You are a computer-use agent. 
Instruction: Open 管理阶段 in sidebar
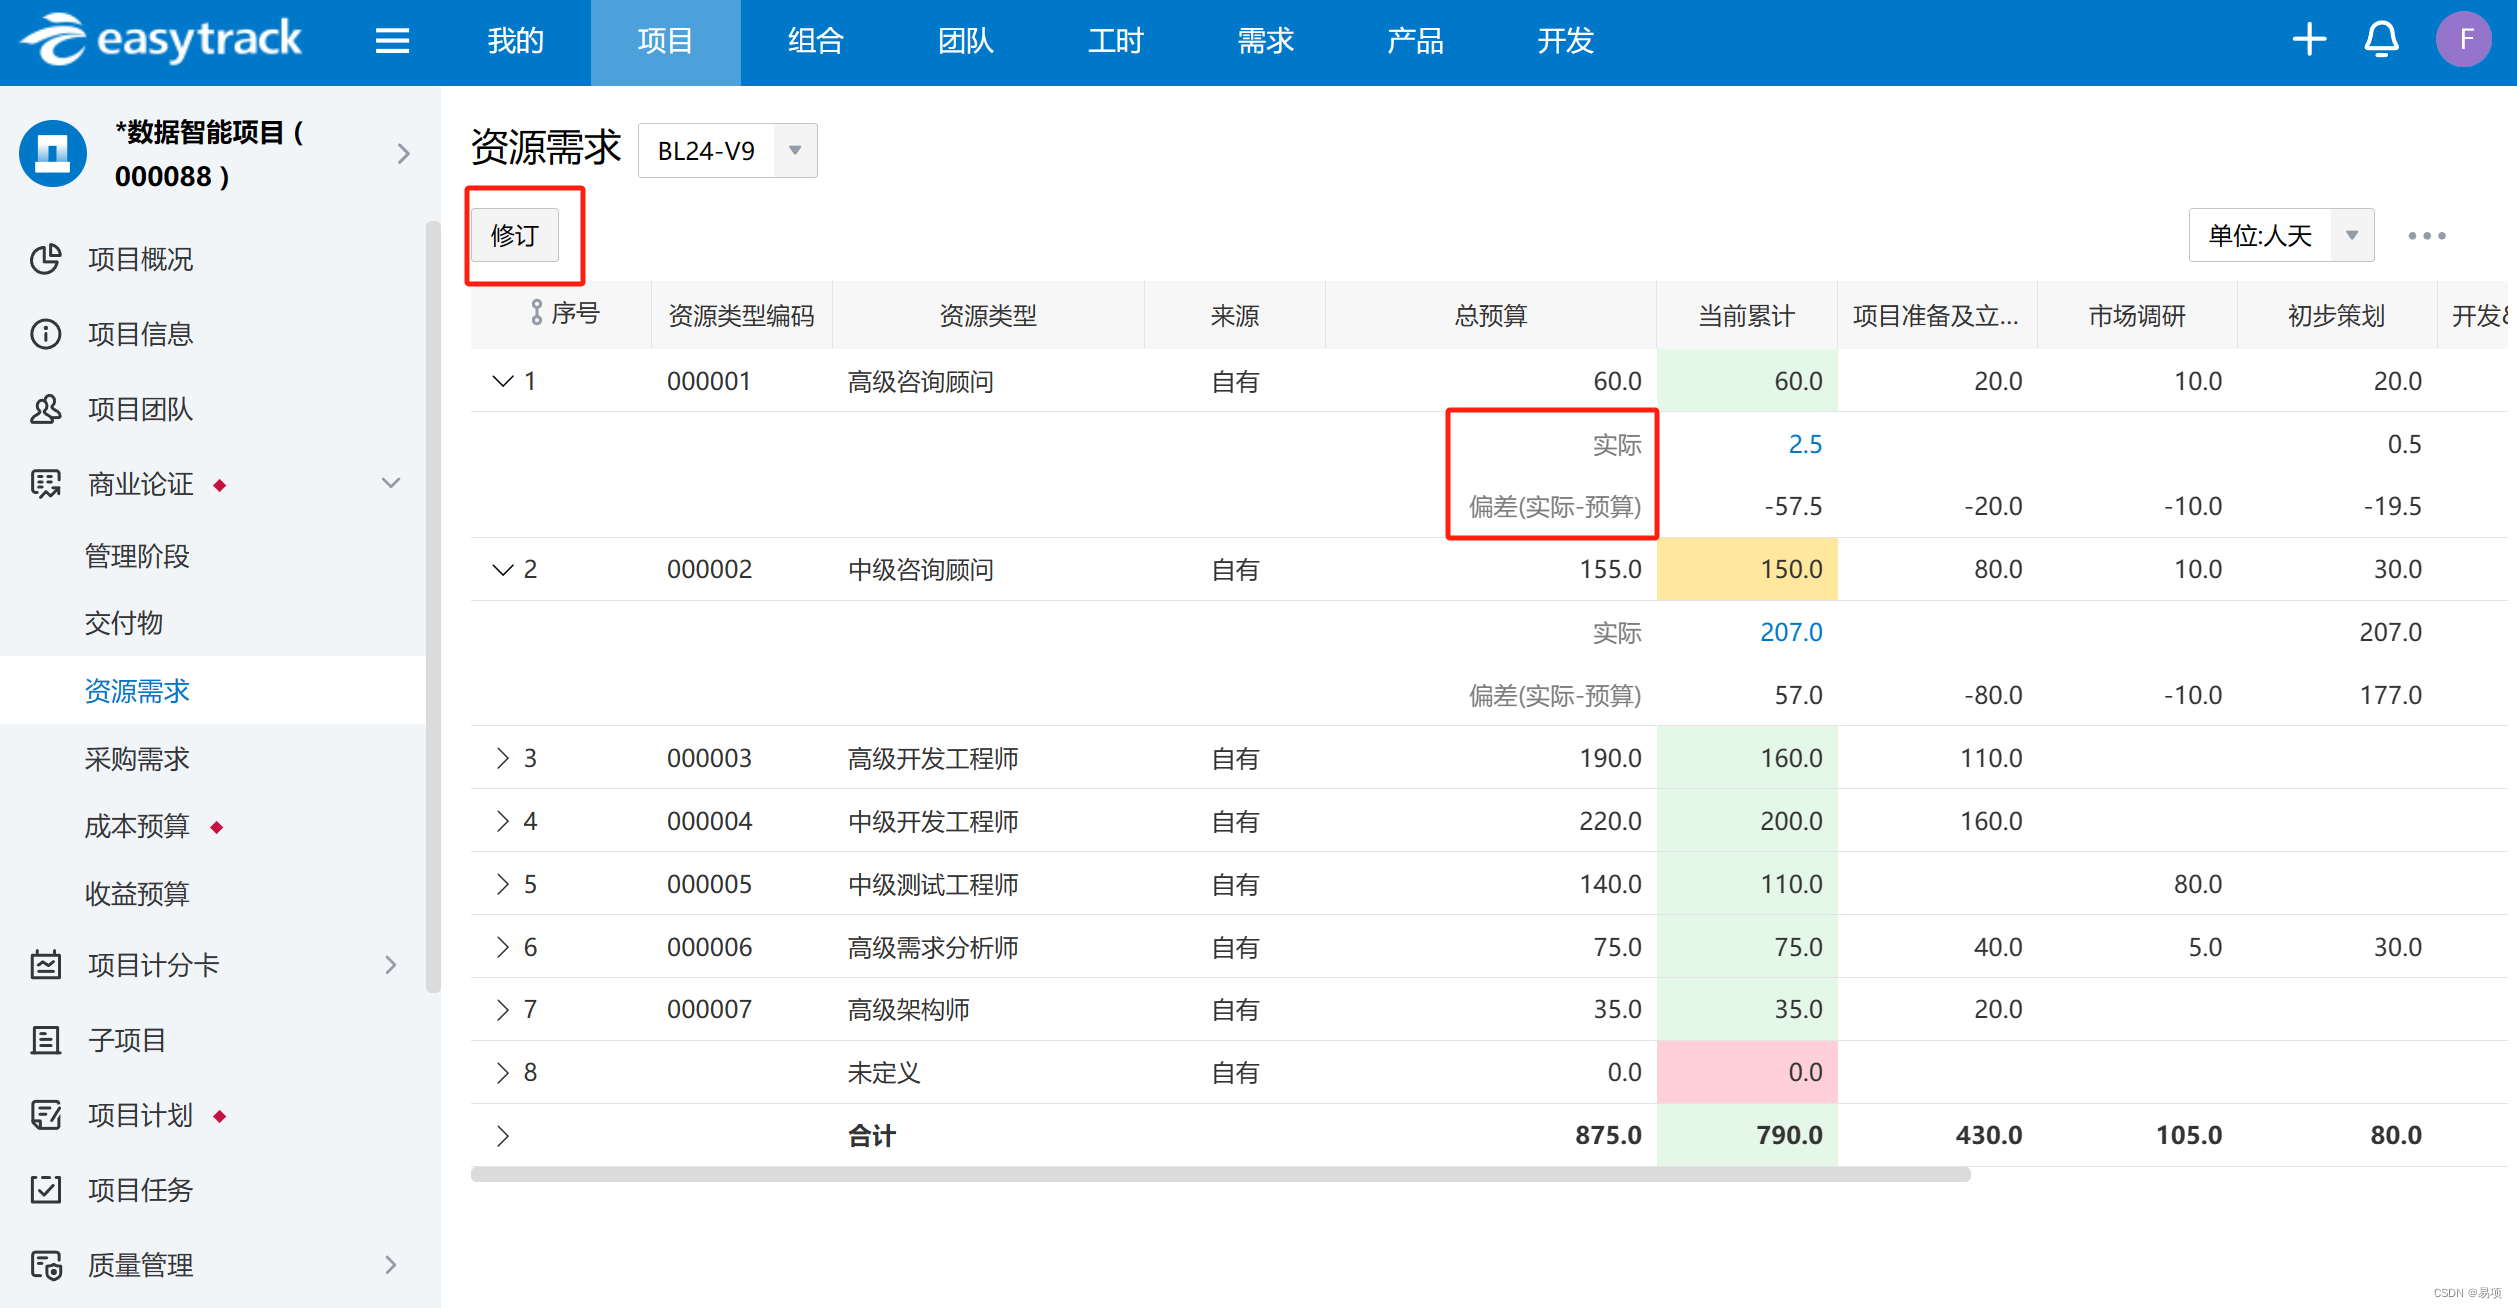[137, 556]
